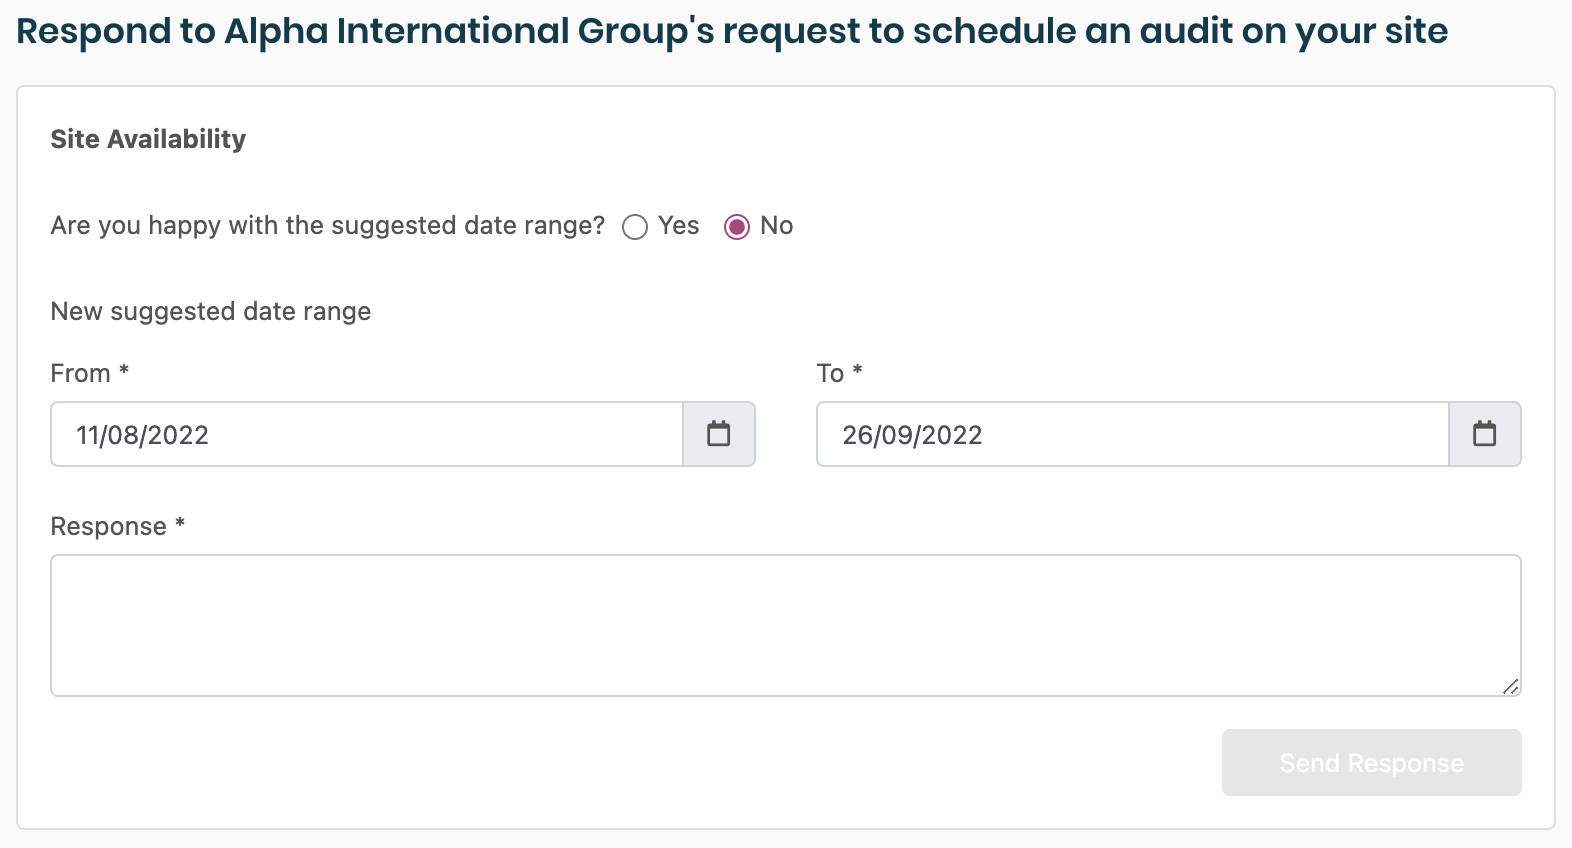
Task: Open the To date calendar picker
Action: pos(1485,434)
